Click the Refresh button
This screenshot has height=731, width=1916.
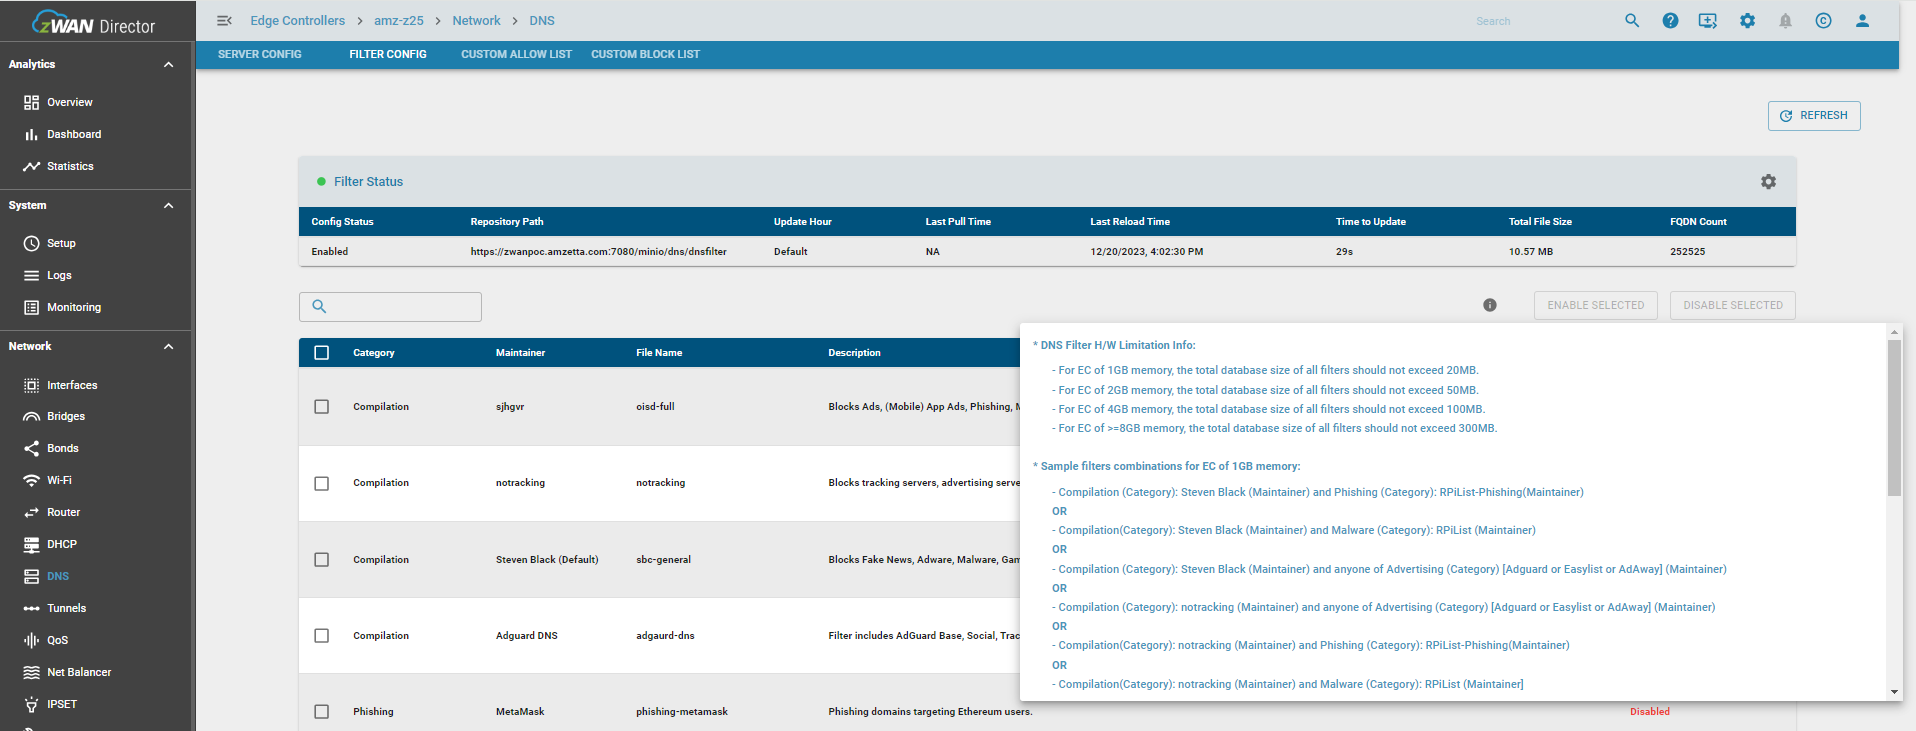[x=1814, y=116]
